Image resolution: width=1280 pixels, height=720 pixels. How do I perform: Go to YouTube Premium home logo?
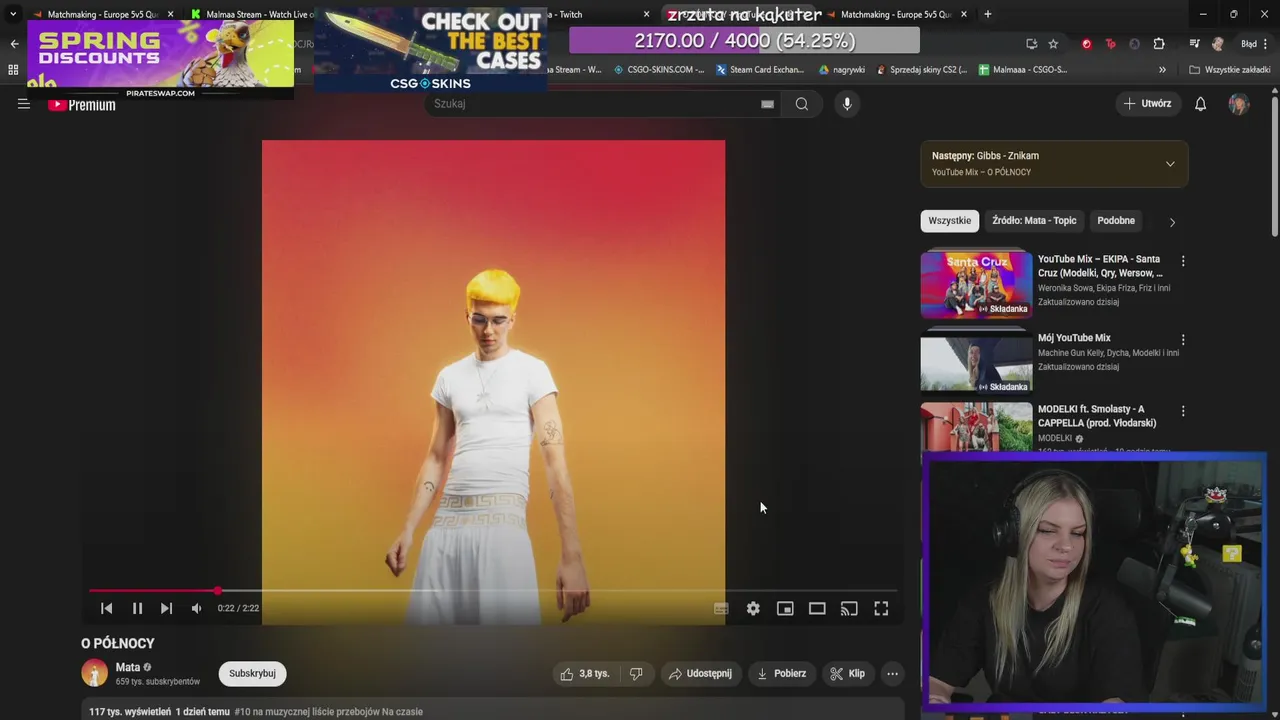tap(82, 104)
